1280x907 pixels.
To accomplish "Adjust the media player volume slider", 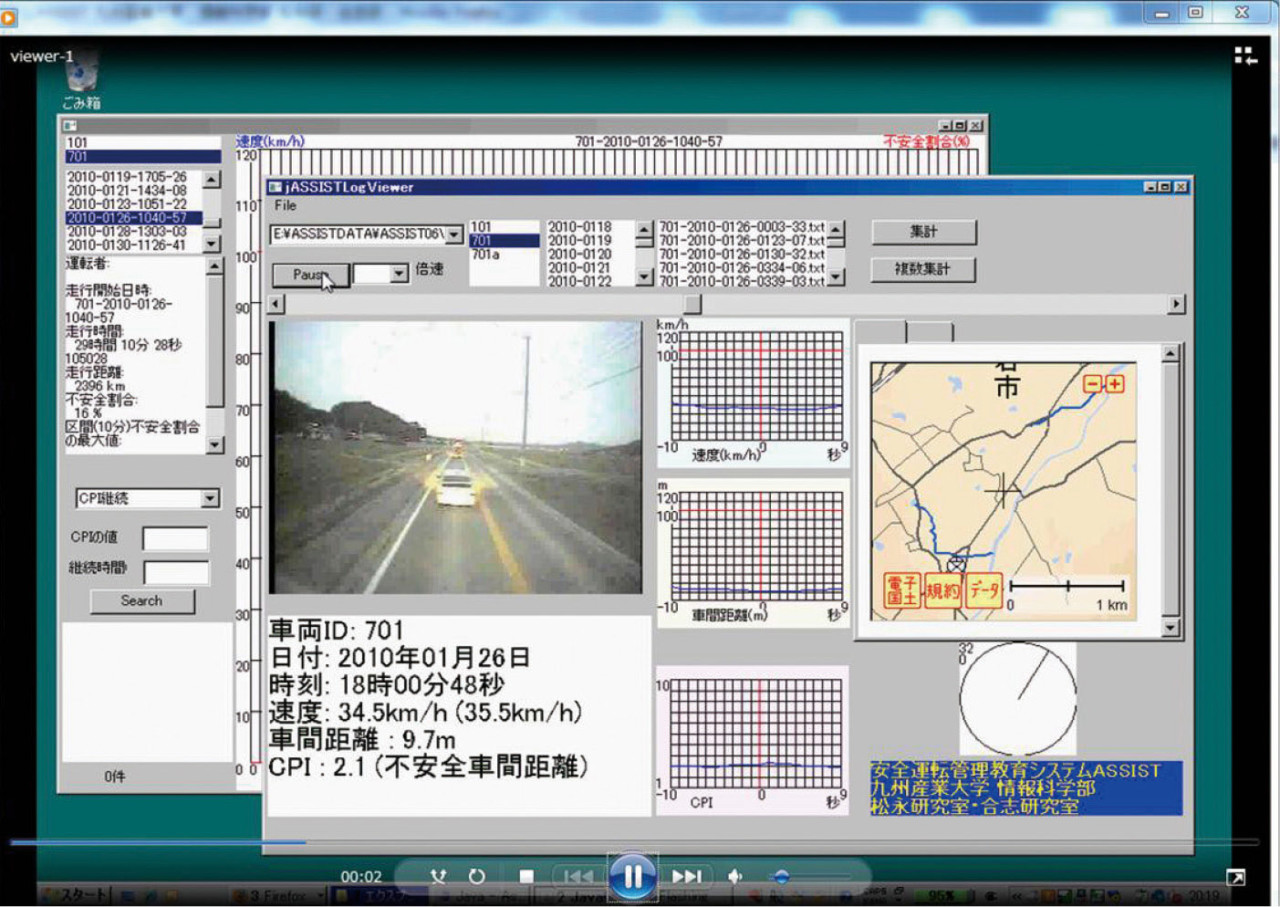I will tap(782, 877).
